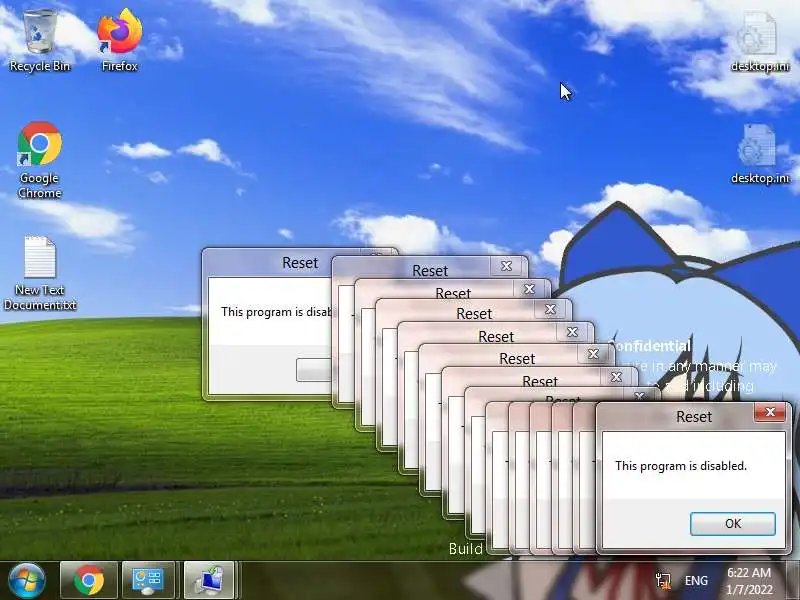Open Chrome from the taskbar

point(89,581)
